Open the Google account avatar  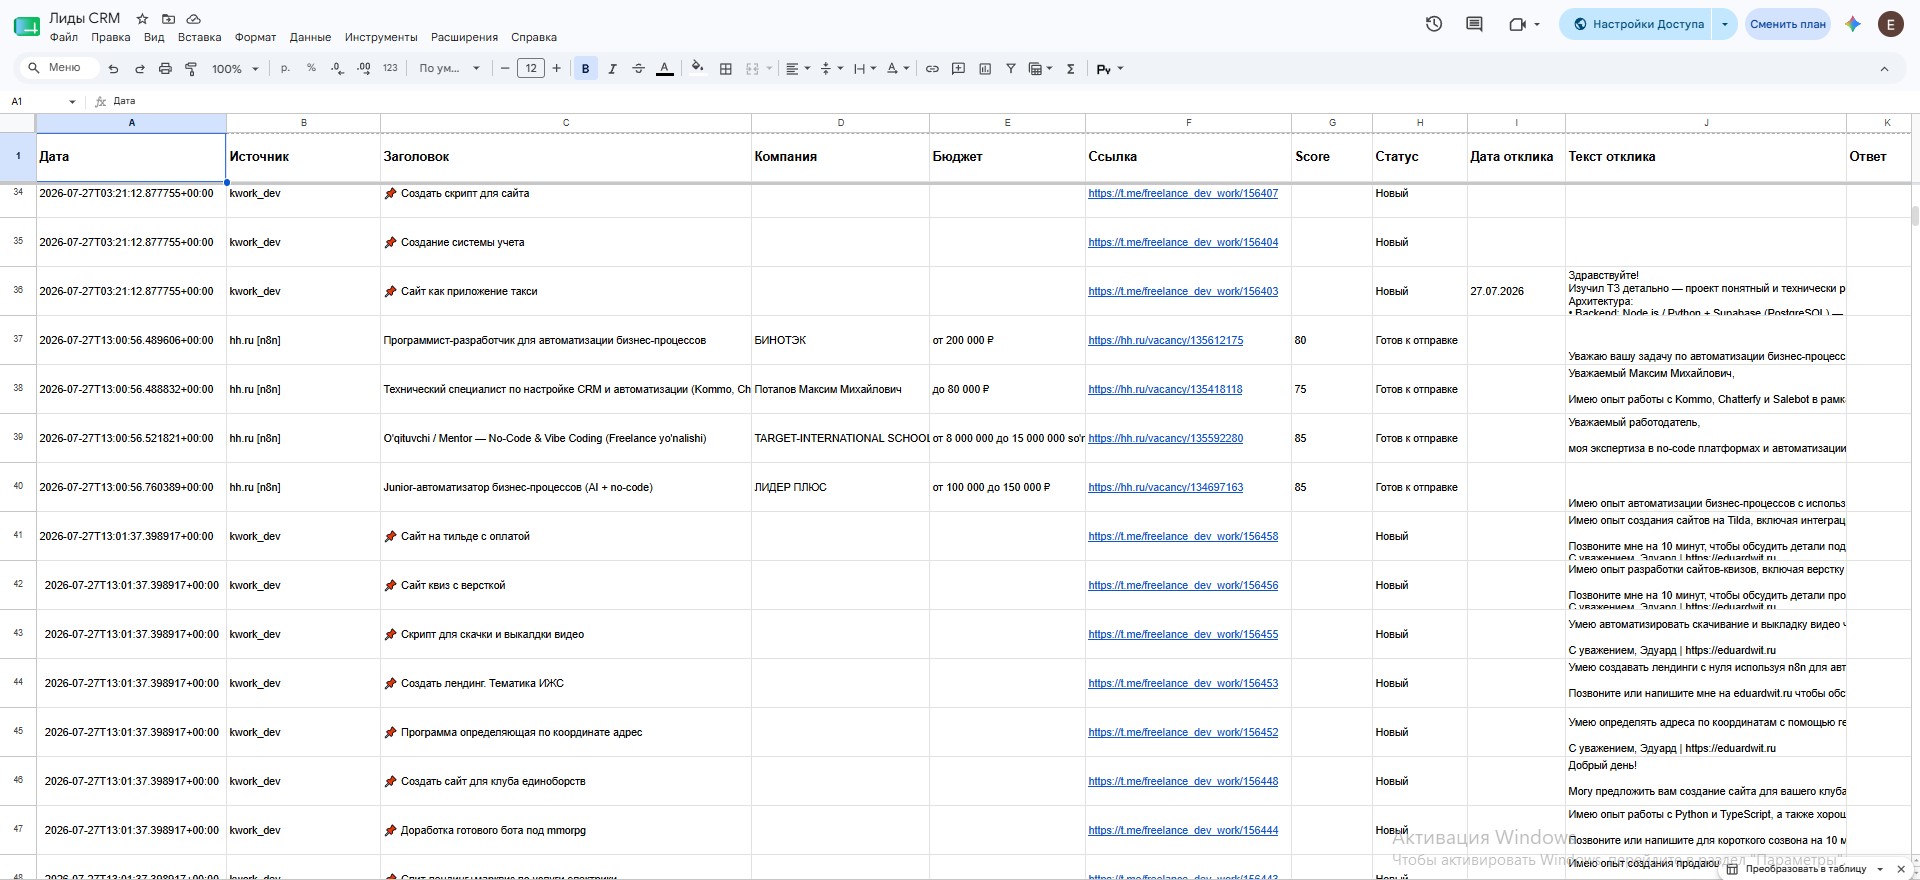point(1890,24)
